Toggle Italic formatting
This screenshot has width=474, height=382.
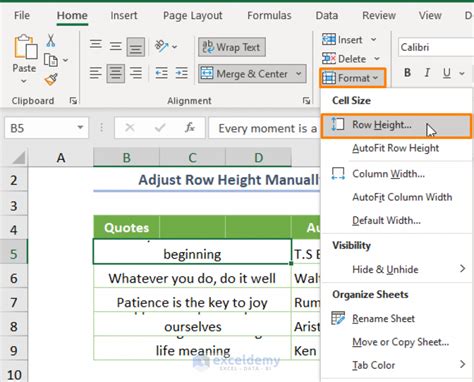click(x=427, y=73)
